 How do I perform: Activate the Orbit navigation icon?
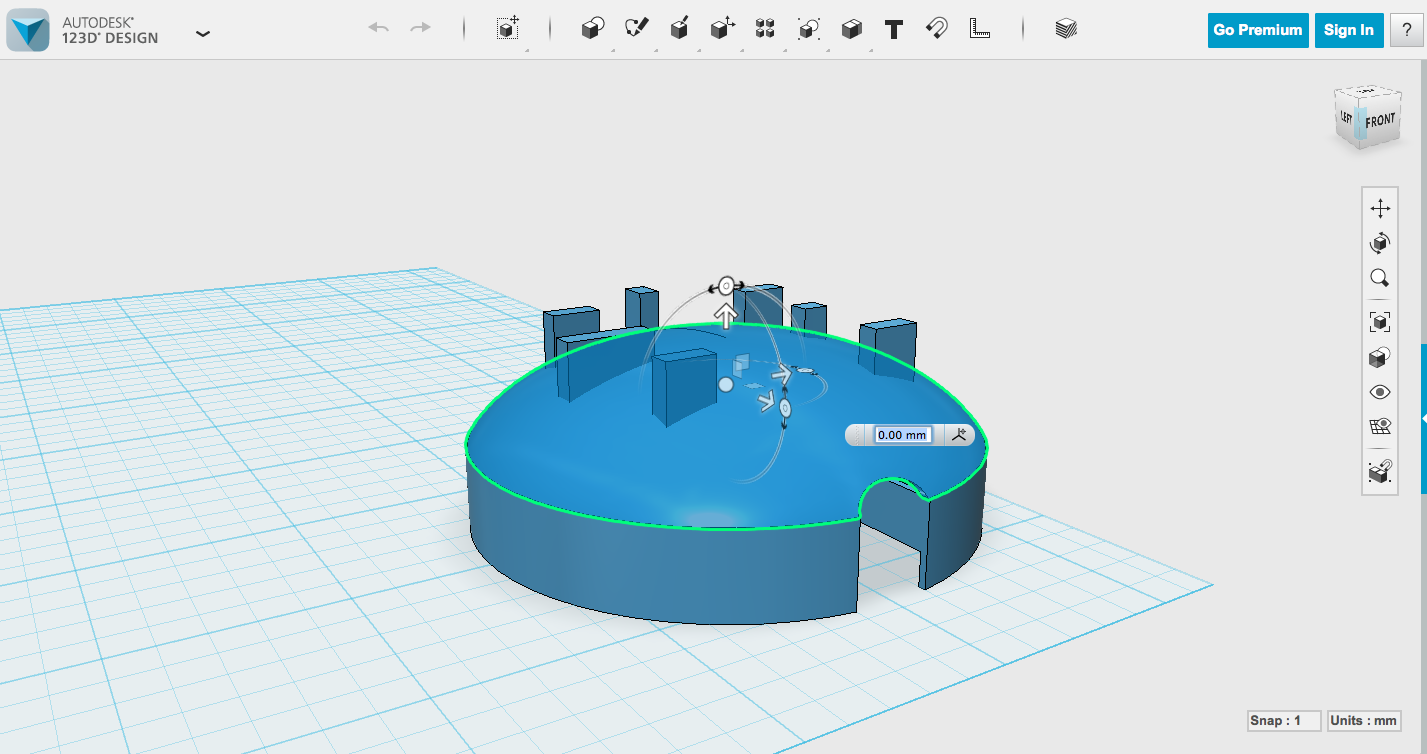point(1380,242)
